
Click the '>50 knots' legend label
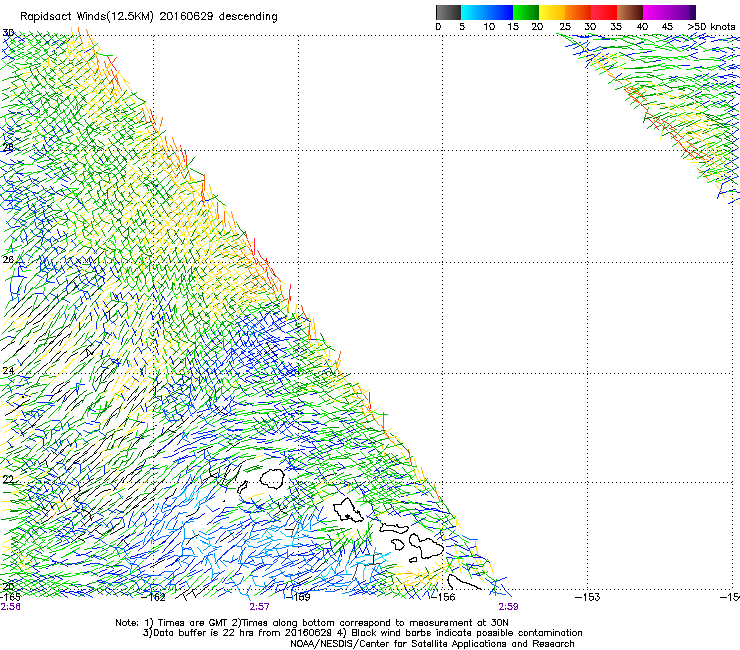tap(711, 27)
